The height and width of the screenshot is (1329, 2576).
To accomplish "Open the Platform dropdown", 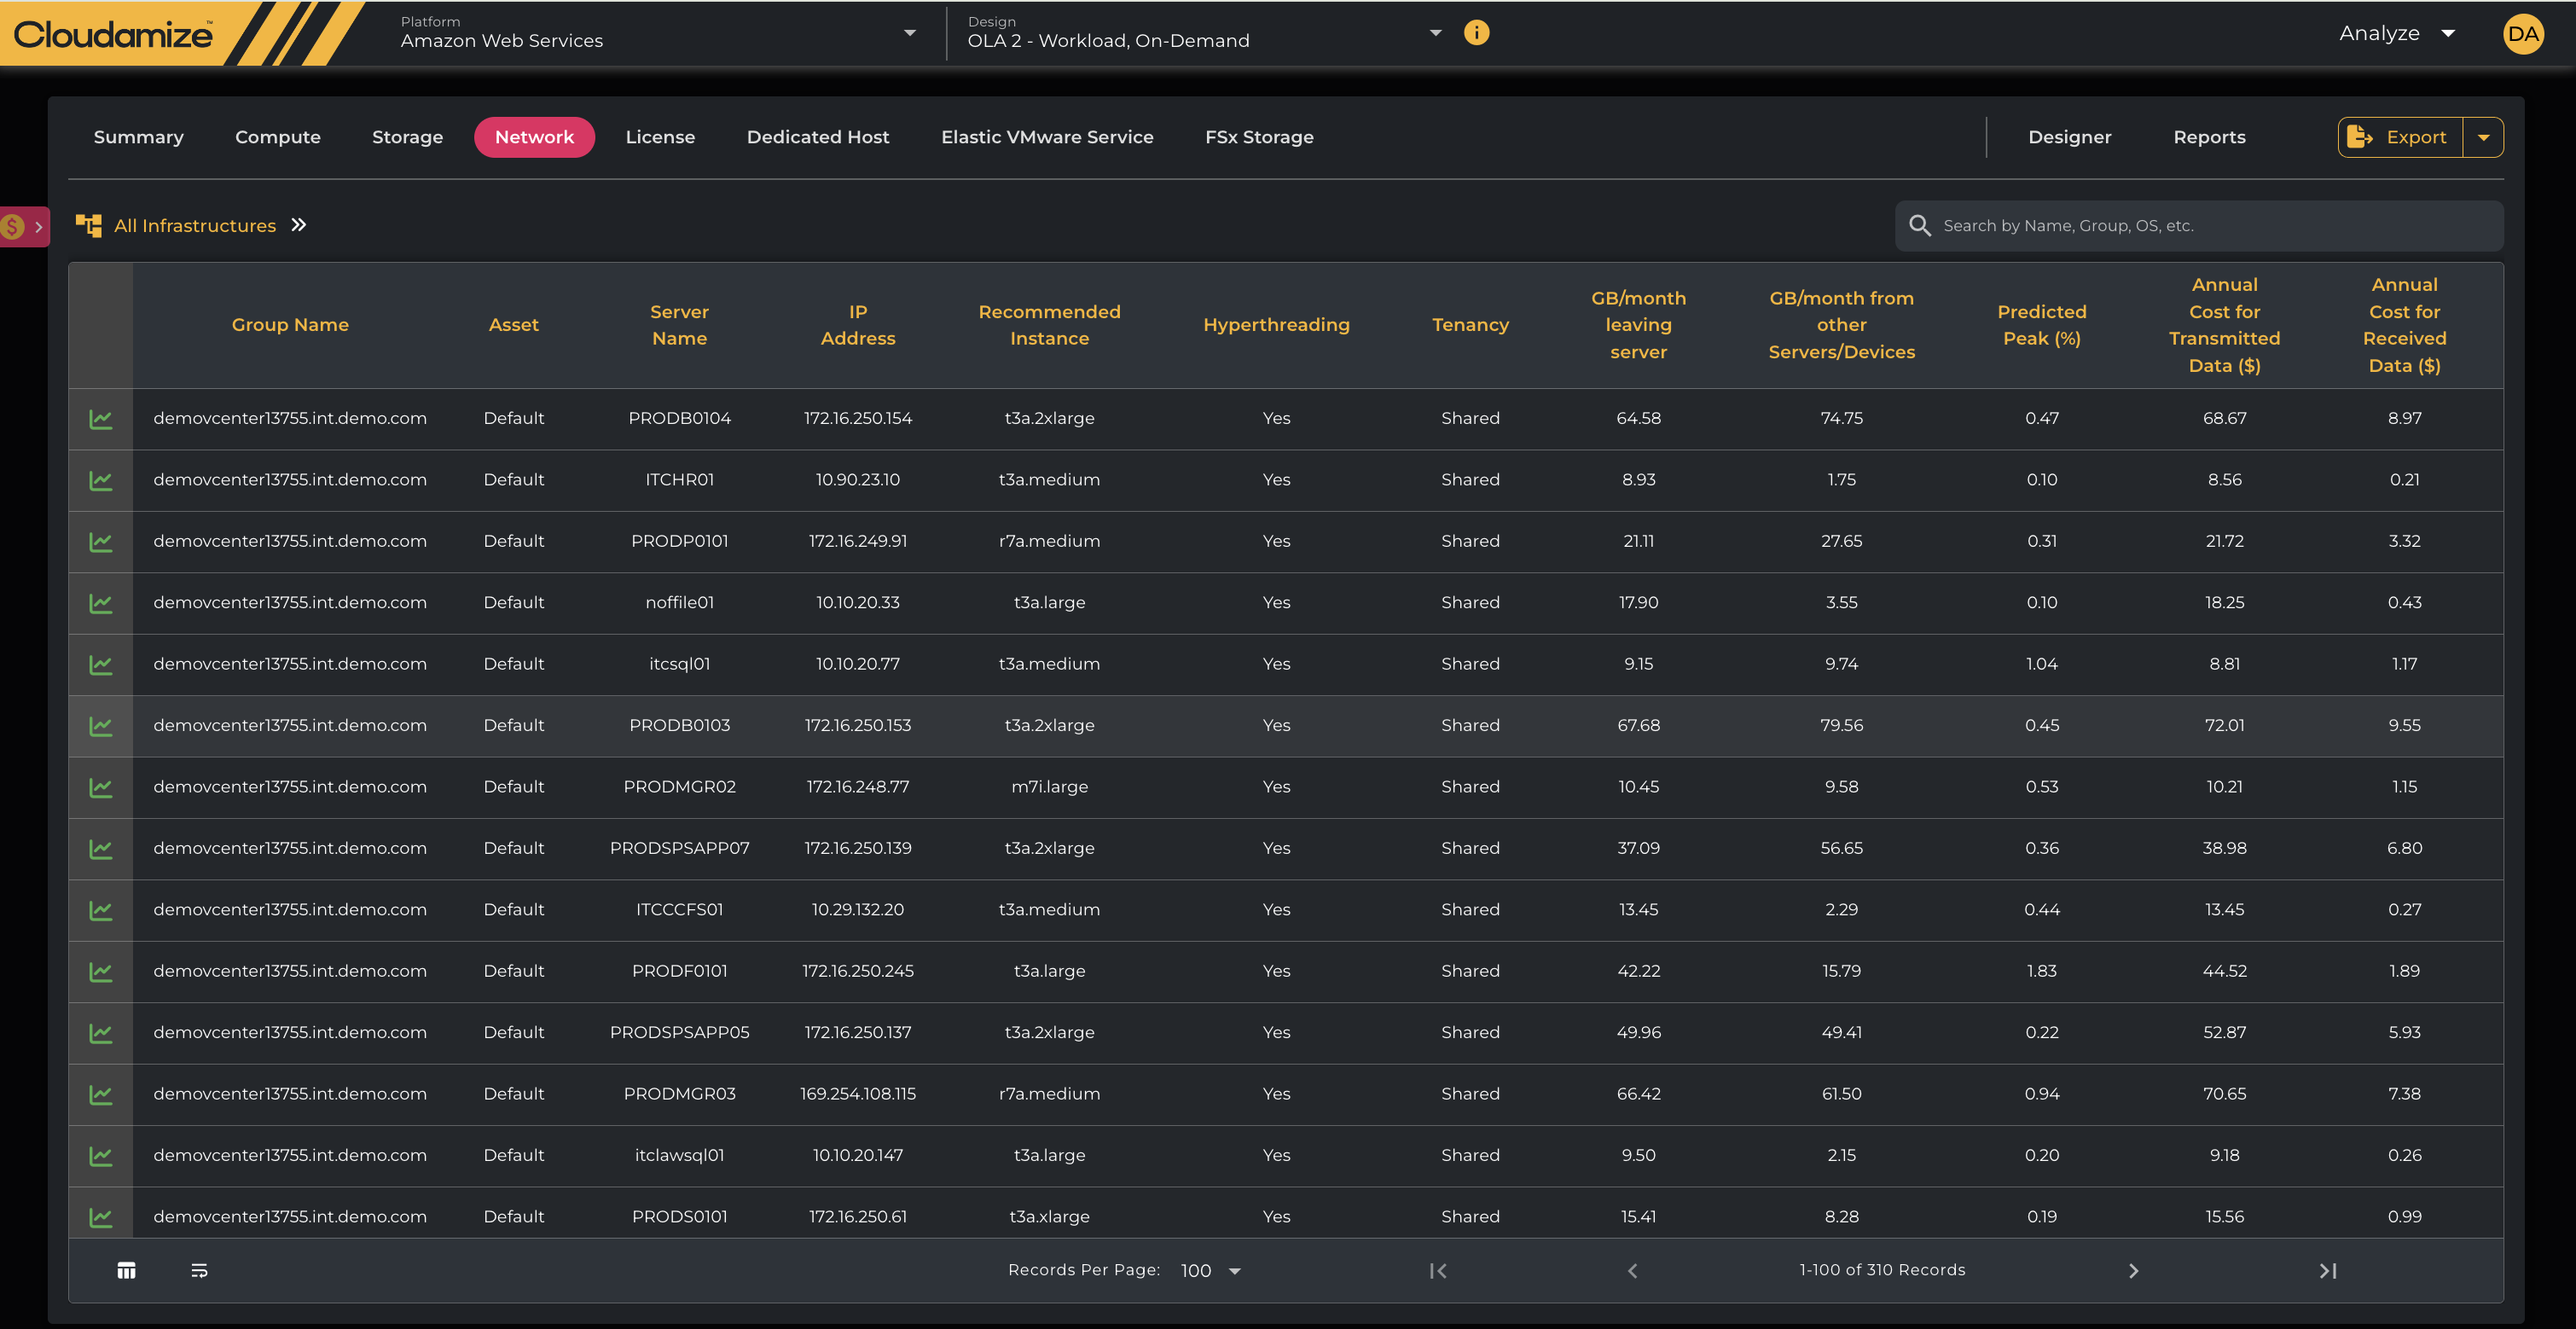I will point(909,33).
